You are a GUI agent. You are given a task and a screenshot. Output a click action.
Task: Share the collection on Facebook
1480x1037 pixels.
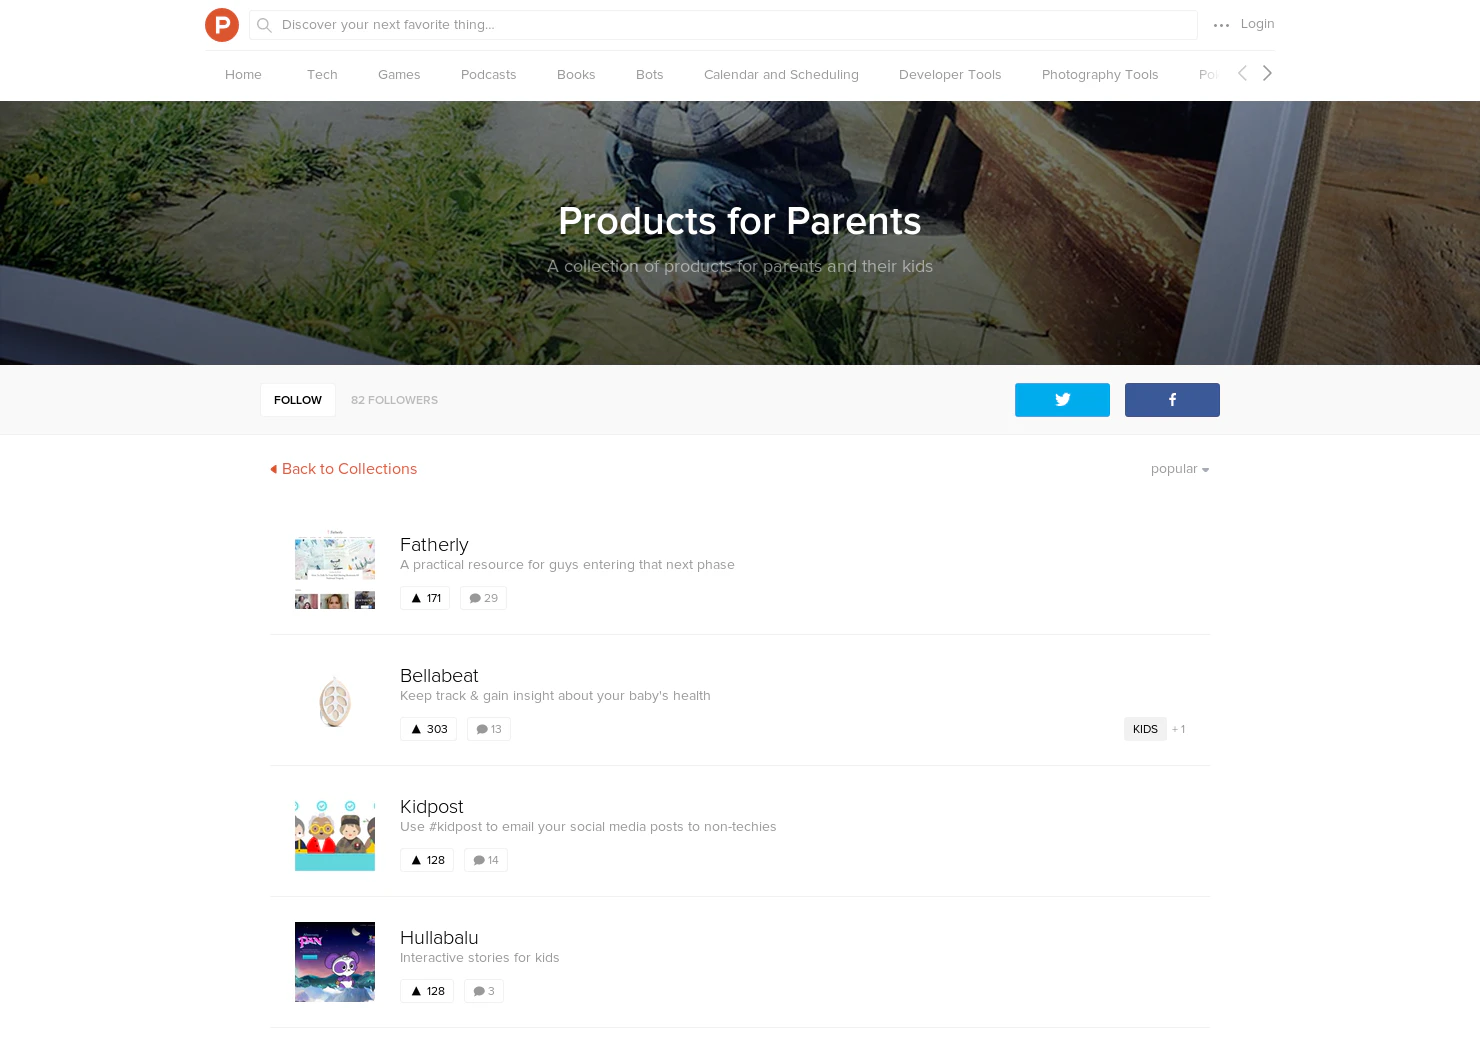coord(1171,400)
